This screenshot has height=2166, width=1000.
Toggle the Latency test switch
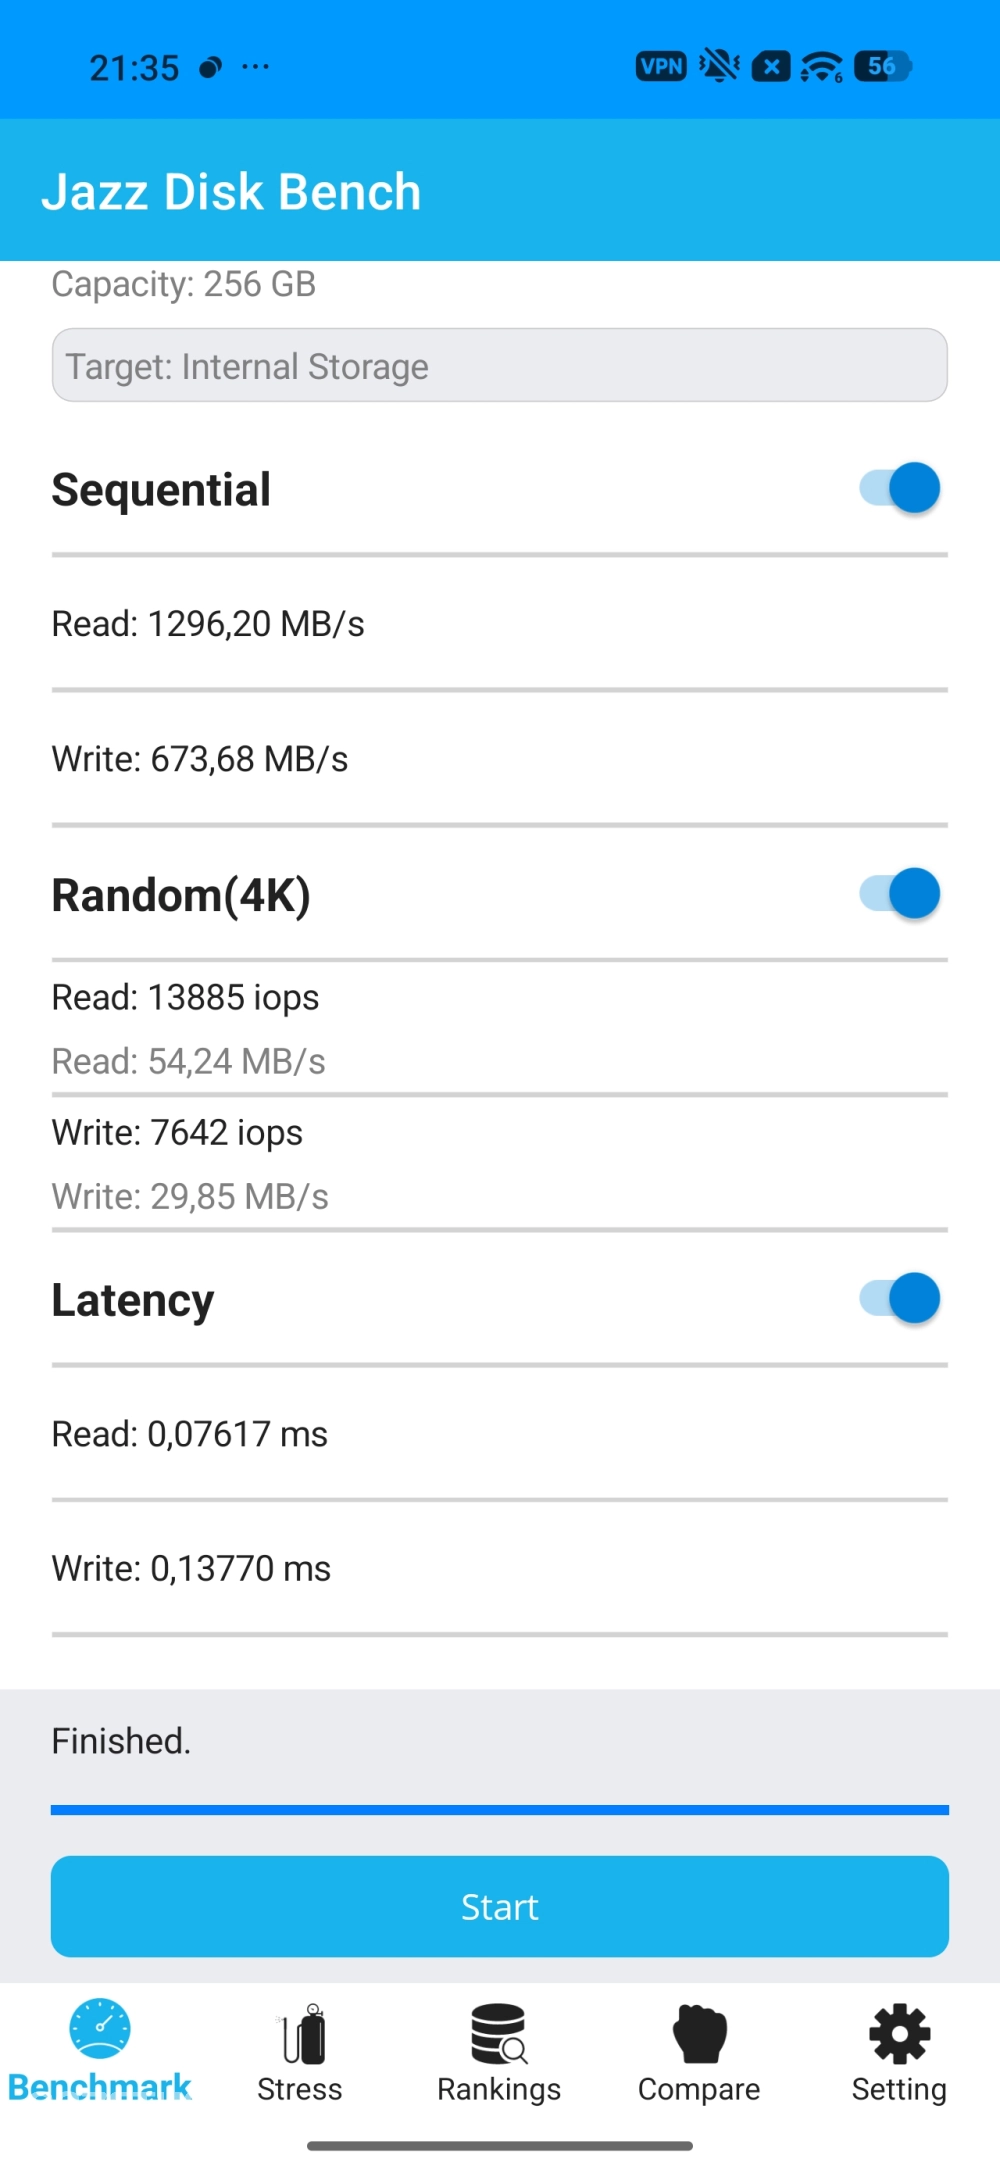[899, 1298]
